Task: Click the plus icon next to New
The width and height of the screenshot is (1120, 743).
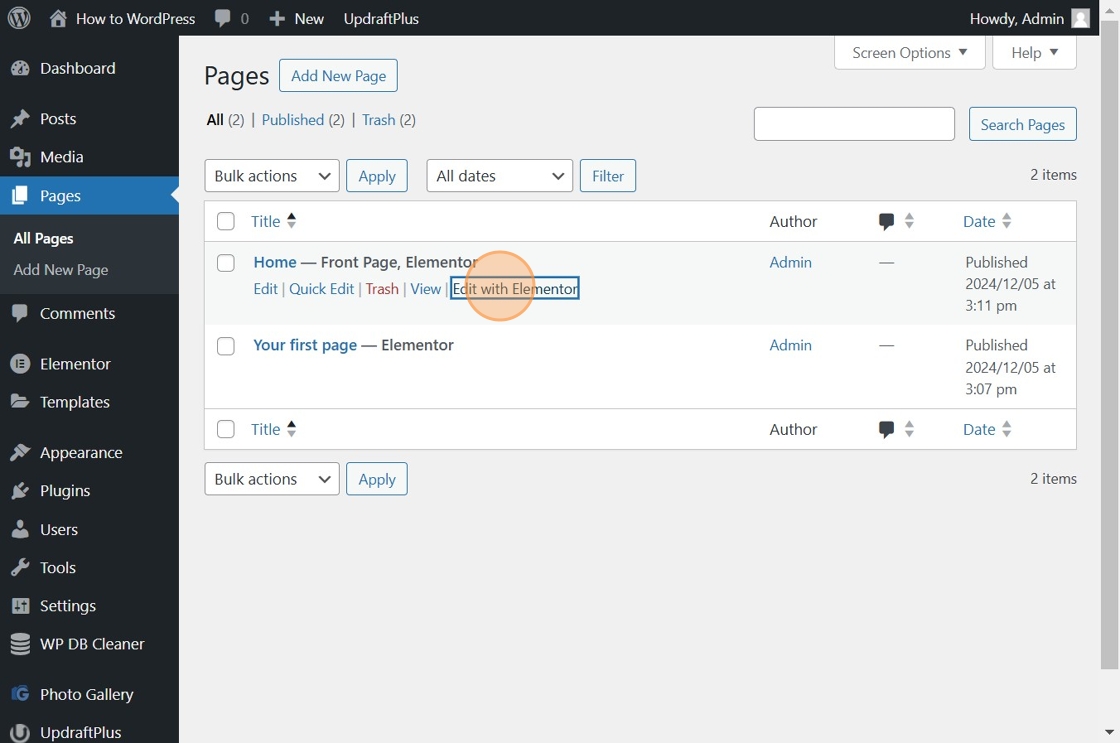Action: [277, 19]
